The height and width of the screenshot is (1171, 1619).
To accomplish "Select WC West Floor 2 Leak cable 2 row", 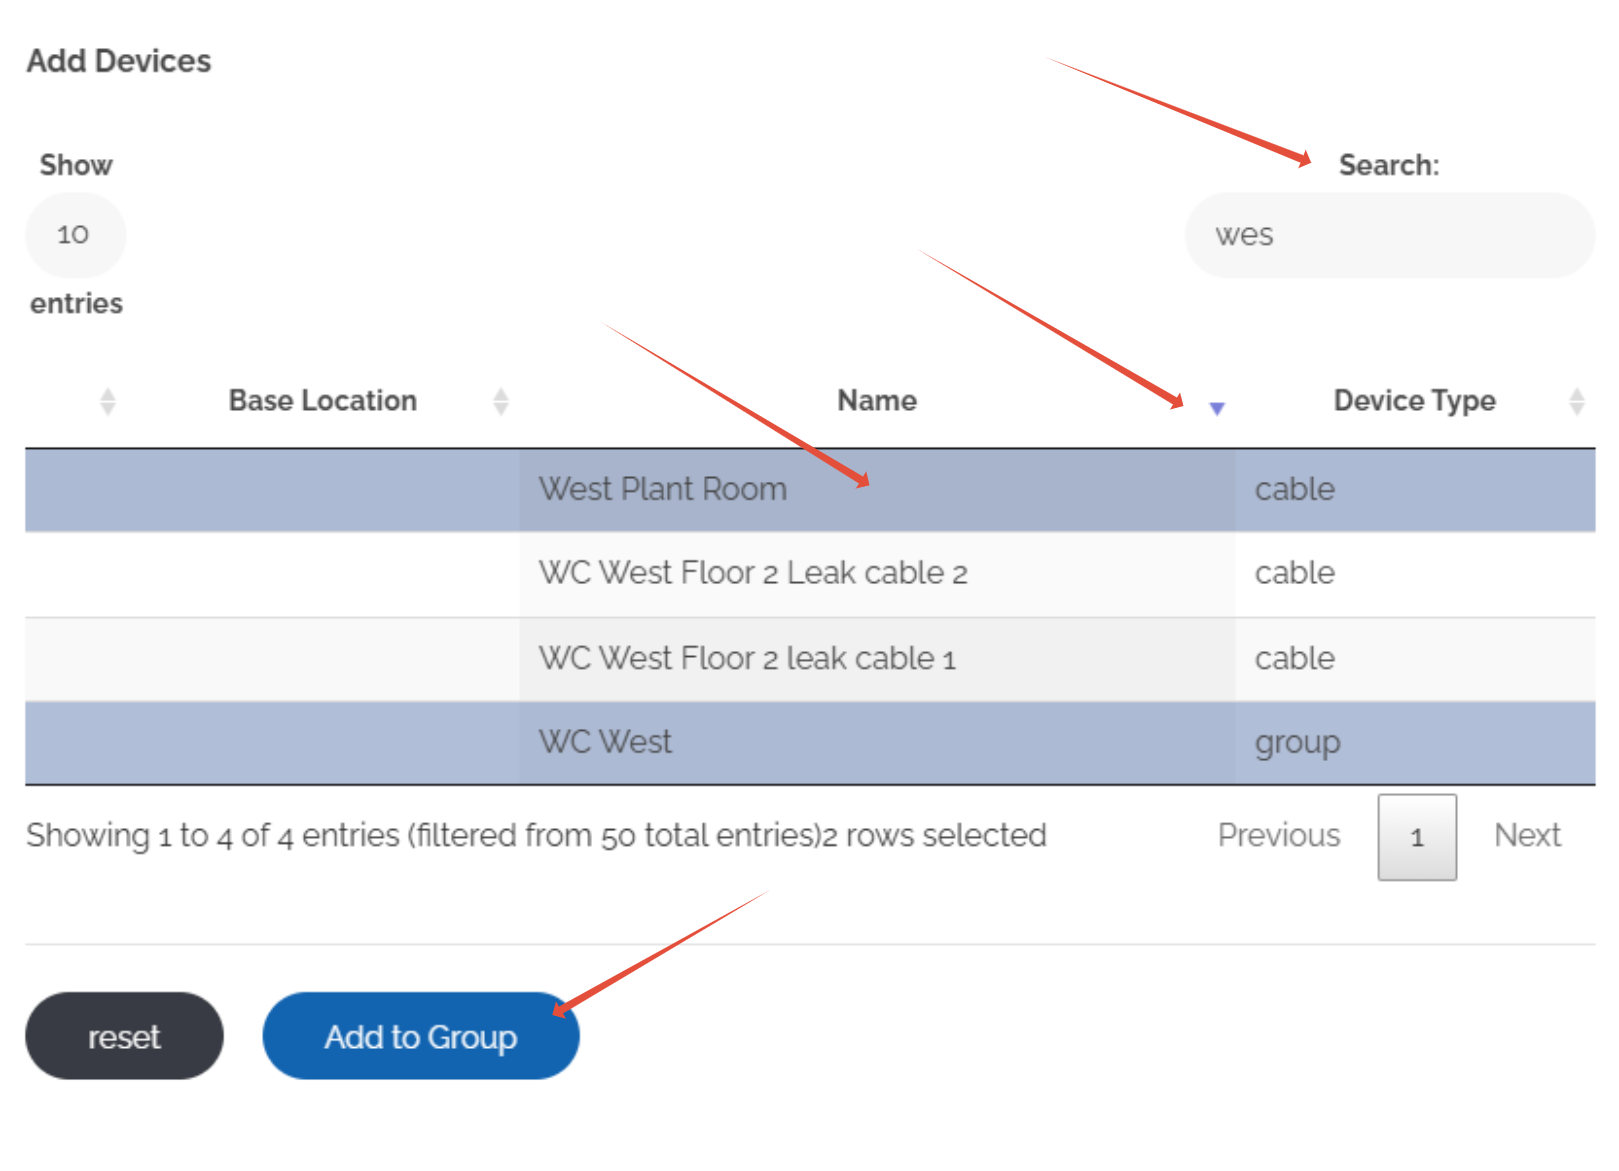I will point(752,573).
